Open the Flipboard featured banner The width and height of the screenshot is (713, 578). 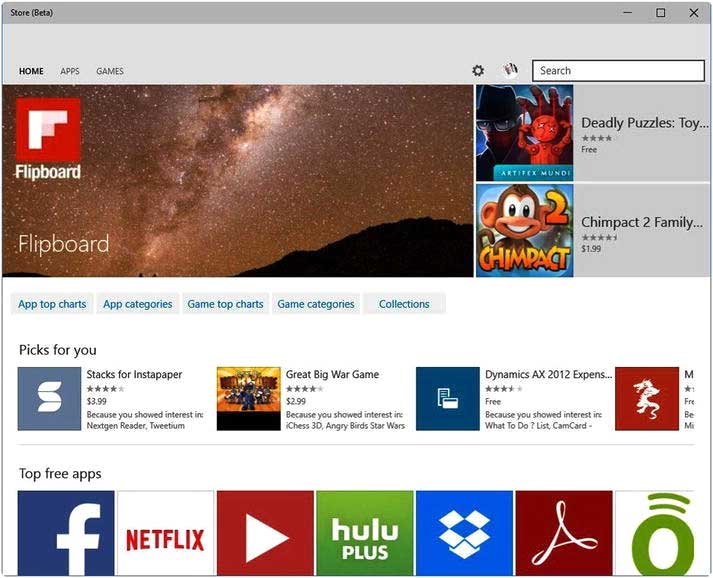click(237, 181)
